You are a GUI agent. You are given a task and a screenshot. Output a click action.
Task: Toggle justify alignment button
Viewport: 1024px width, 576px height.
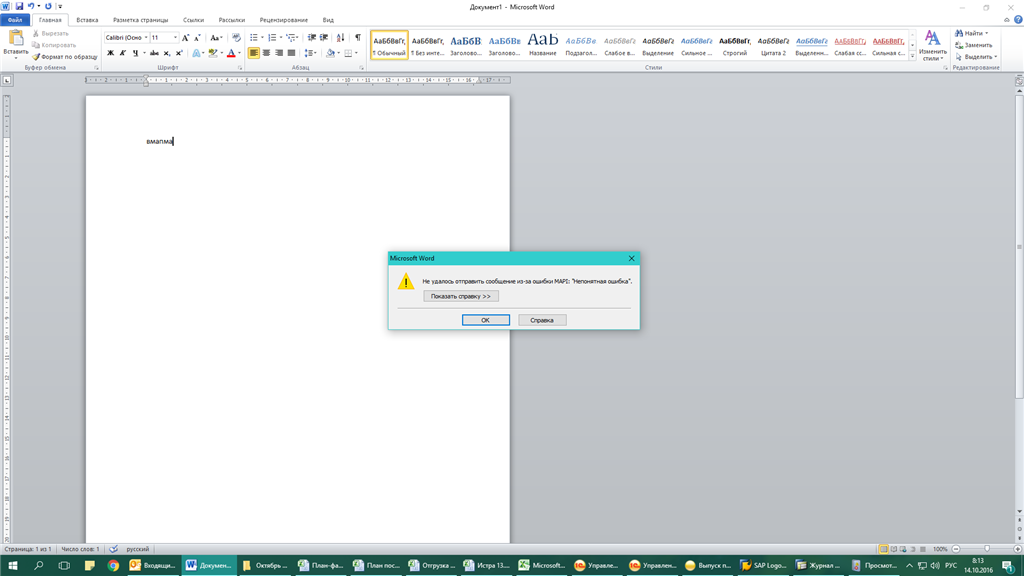pyautogui.click(x=291, y=53)
